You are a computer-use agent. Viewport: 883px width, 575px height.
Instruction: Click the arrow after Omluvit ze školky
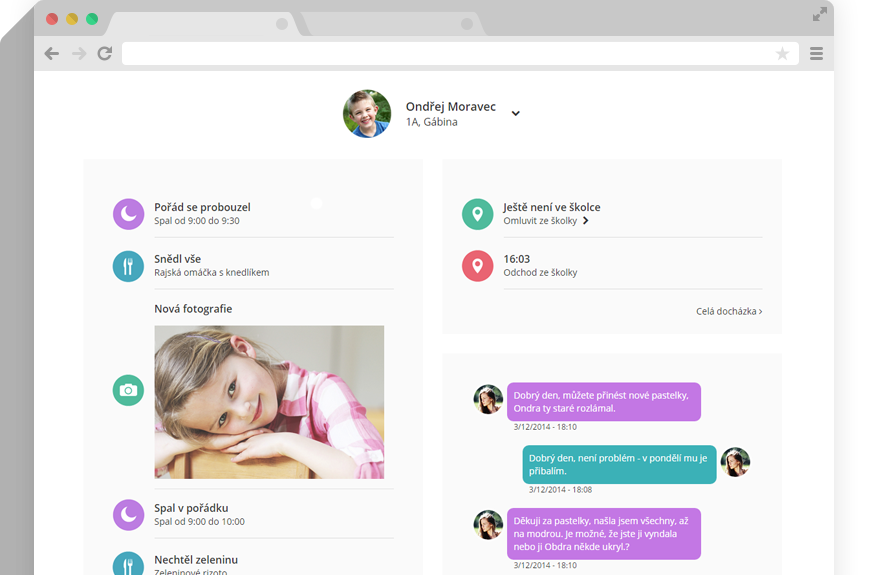pos(586,221)
